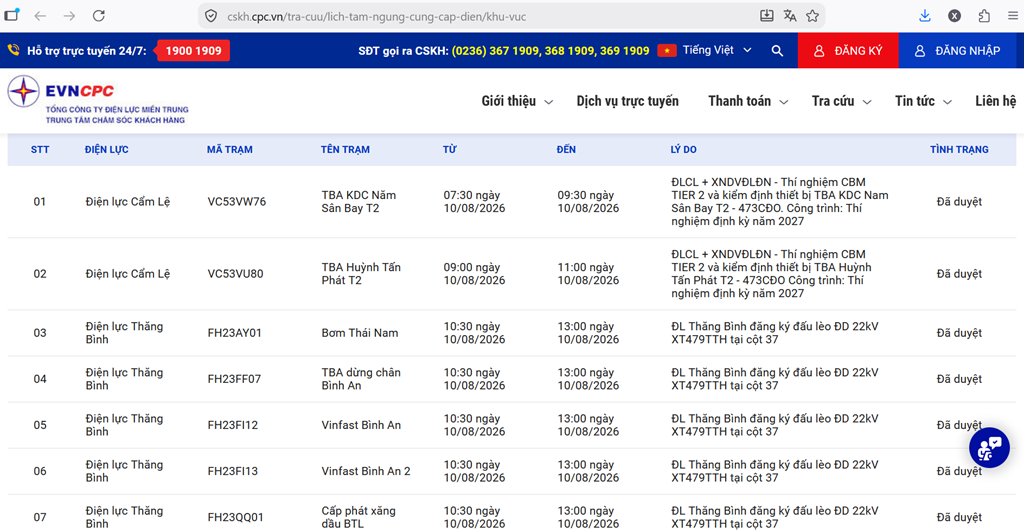Open the Tiếng Việt language dropdown
This screenshot has width=1024, height=532.
pyautogui.click(x=717, y=50)
